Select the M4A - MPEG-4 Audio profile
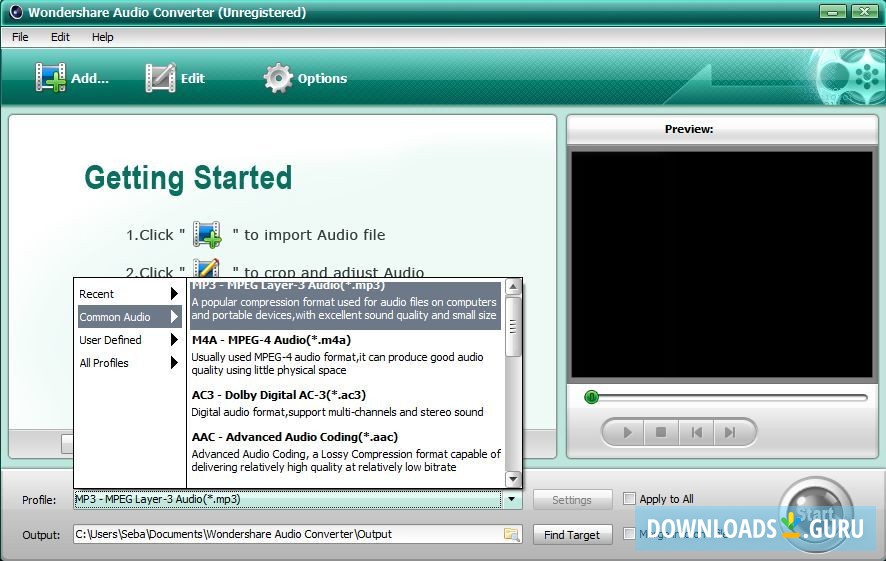Image resolution: width=886 pixels, height=561 pixels. click(345, 355)
